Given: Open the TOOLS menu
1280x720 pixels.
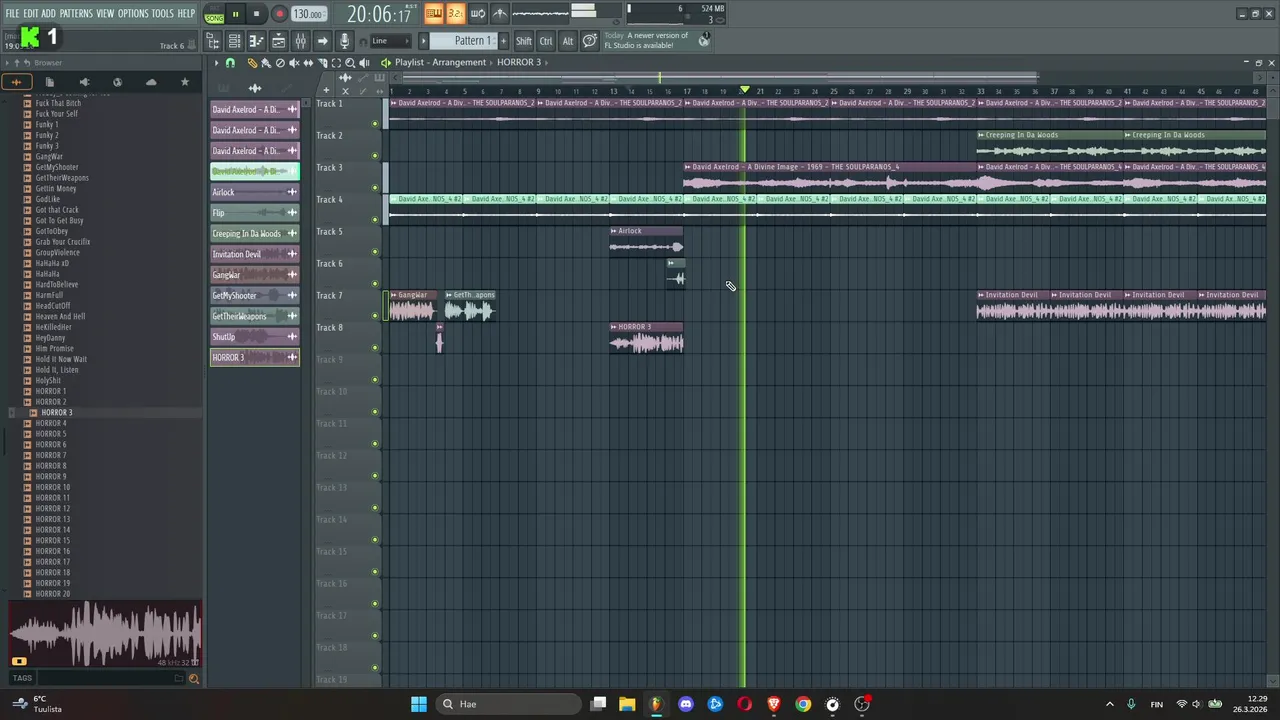Looking at the screenshot, I should (x=162, y=14).
